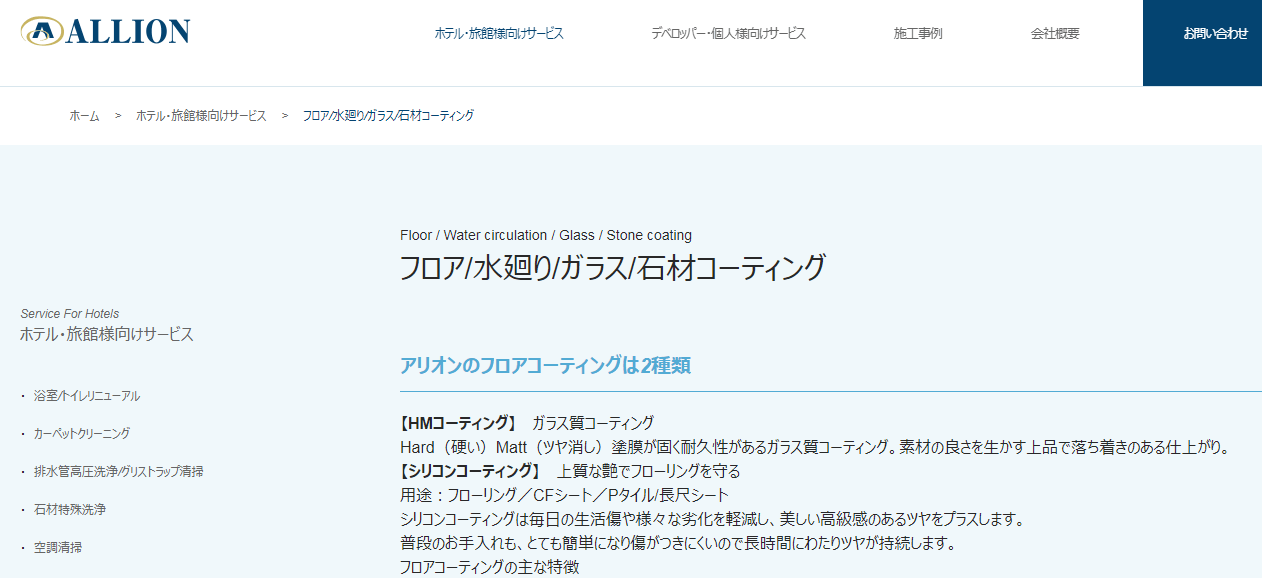Click the ALLION logo

click(105, 32)
